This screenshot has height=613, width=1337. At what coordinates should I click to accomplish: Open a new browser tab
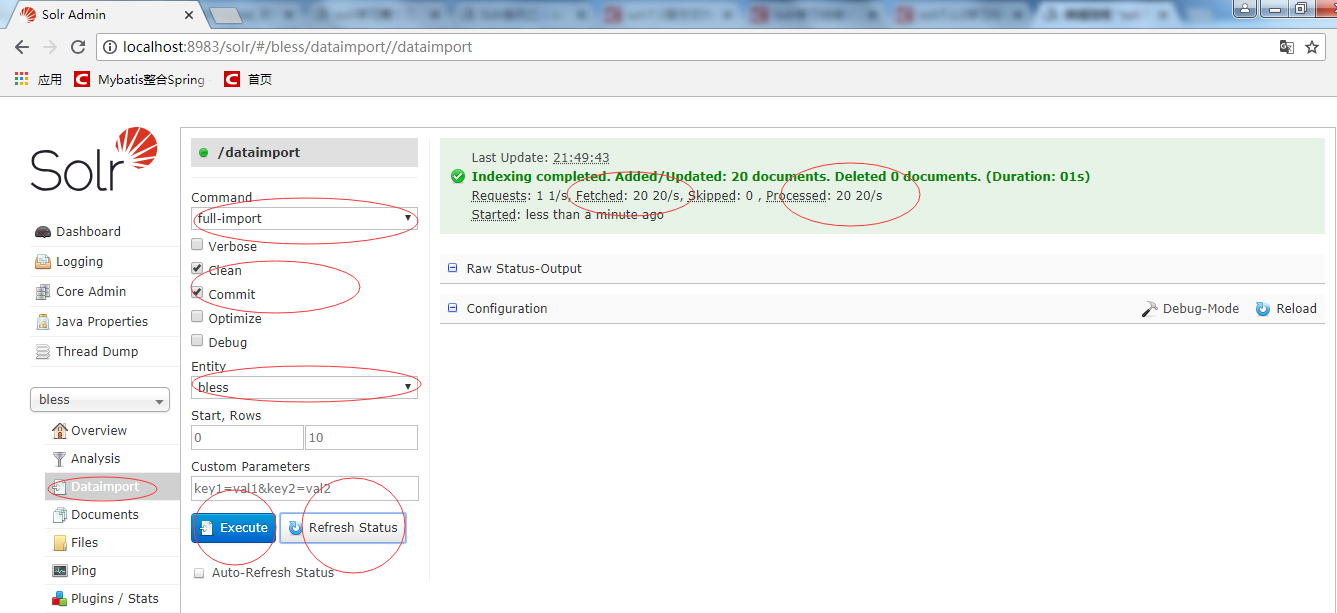click(226, 15)
